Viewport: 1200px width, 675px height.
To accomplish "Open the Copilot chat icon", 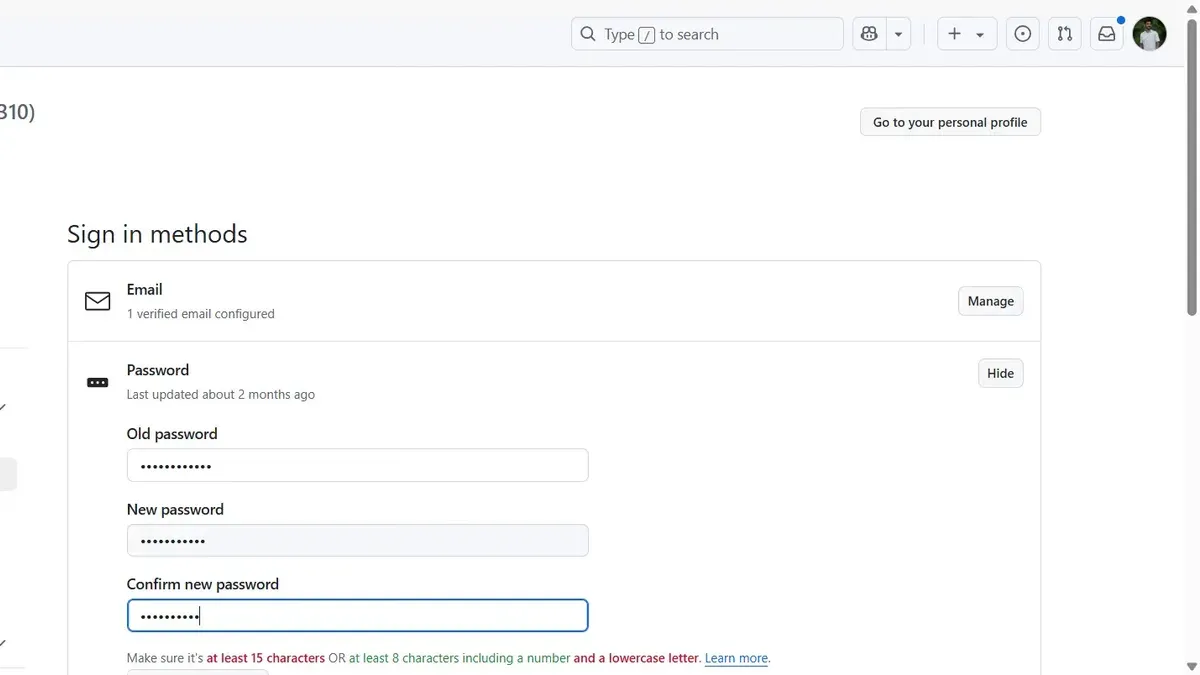I will pyautogui.click(x=869, y=34).
